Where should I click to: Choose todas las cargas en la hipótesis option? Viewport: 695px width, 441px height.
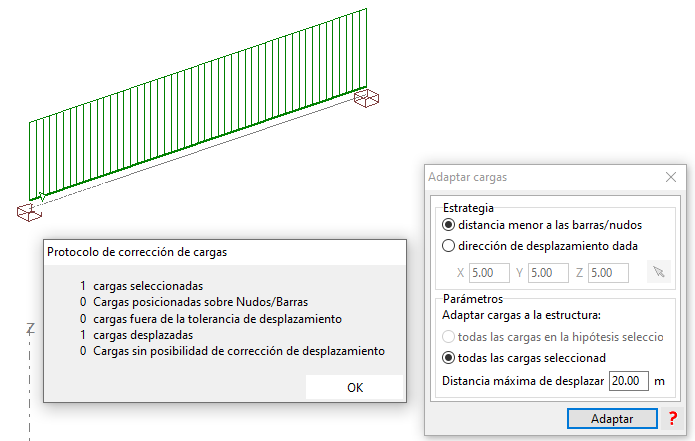[x=553, y=337]
